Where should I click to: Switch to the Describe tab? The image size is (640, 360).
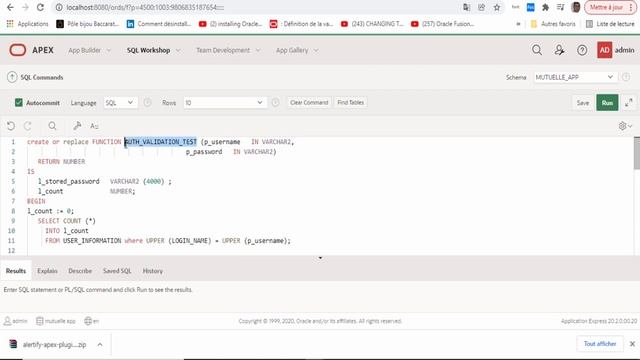80,271
